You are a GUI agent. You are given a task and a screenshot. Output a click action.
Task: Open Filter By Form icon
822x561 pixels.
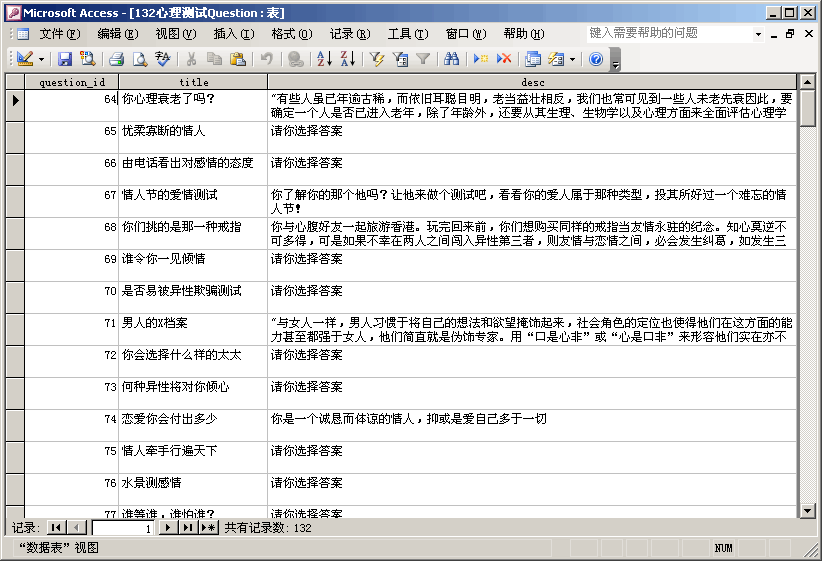tap(400, 59)
